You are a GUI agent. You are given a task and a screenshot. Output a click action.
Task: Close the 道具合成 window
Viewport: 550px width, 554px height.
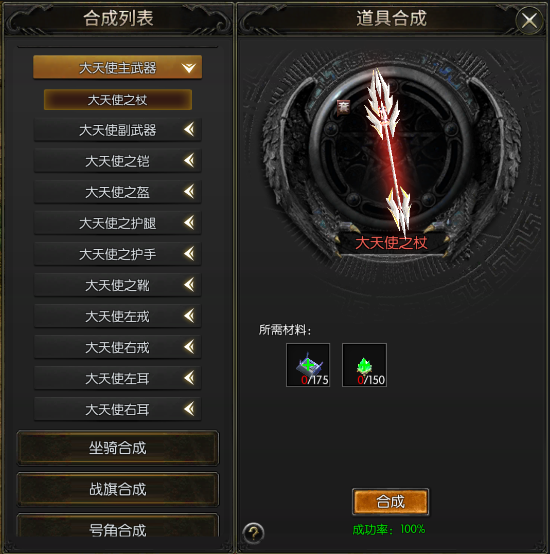(x=529, y=20)
